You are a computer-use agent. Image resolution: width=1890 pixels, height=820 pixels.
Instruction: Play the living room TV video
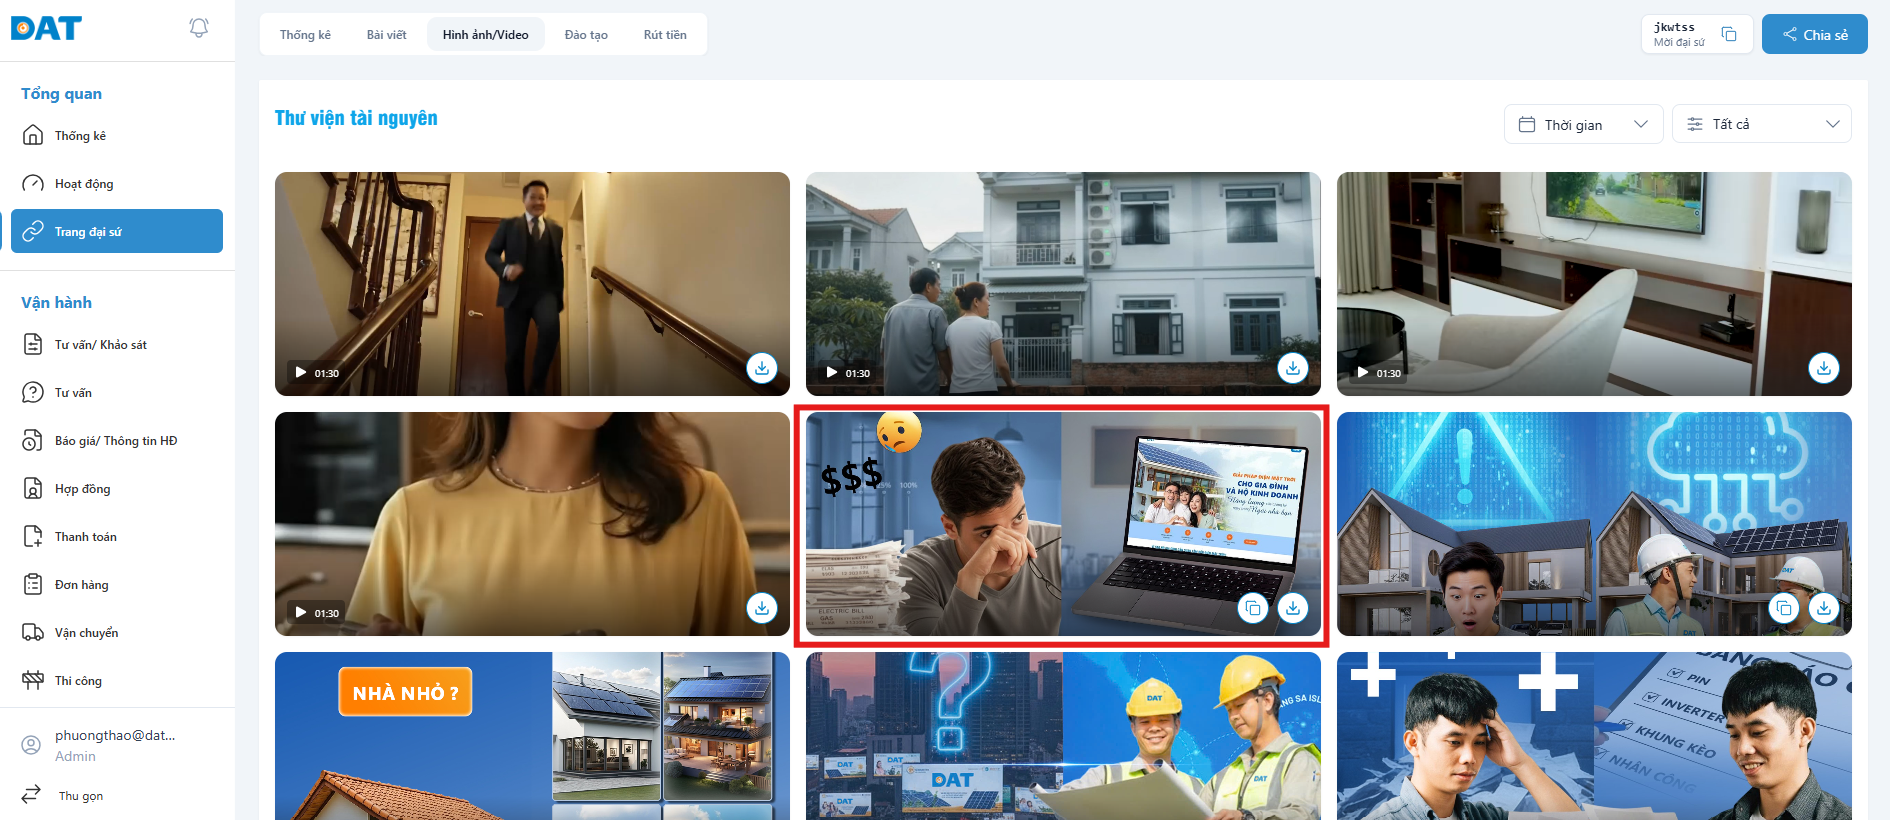click(1363, 372)
